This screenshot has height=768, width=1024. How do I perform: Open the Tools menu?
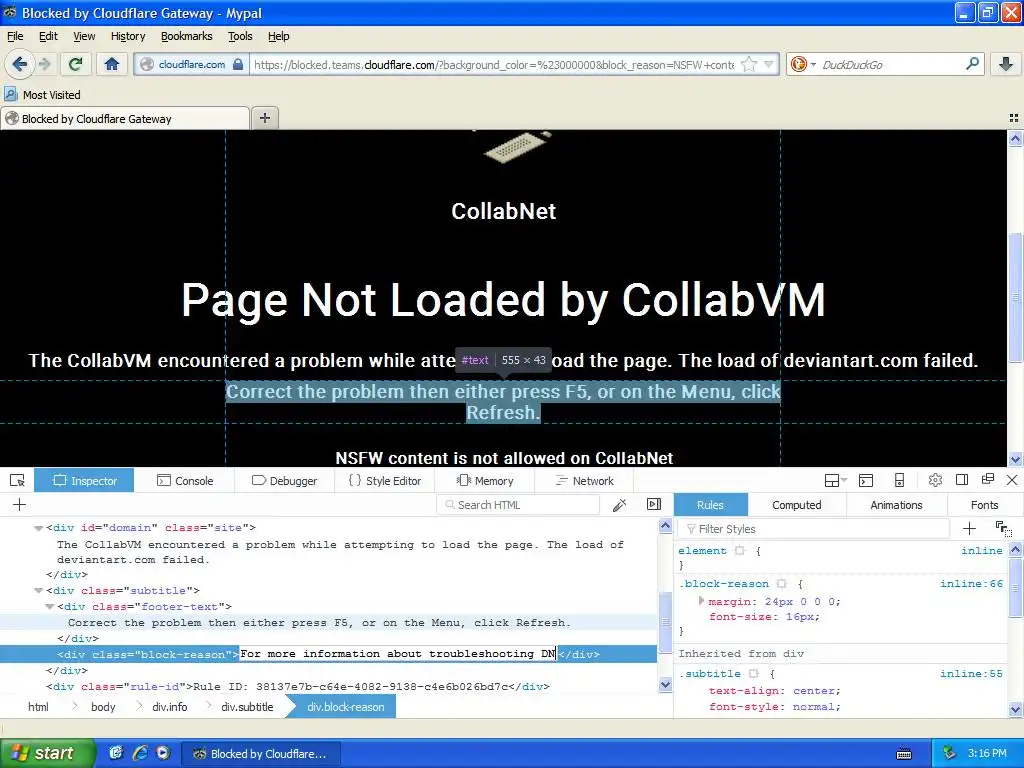tap(240, 36)
